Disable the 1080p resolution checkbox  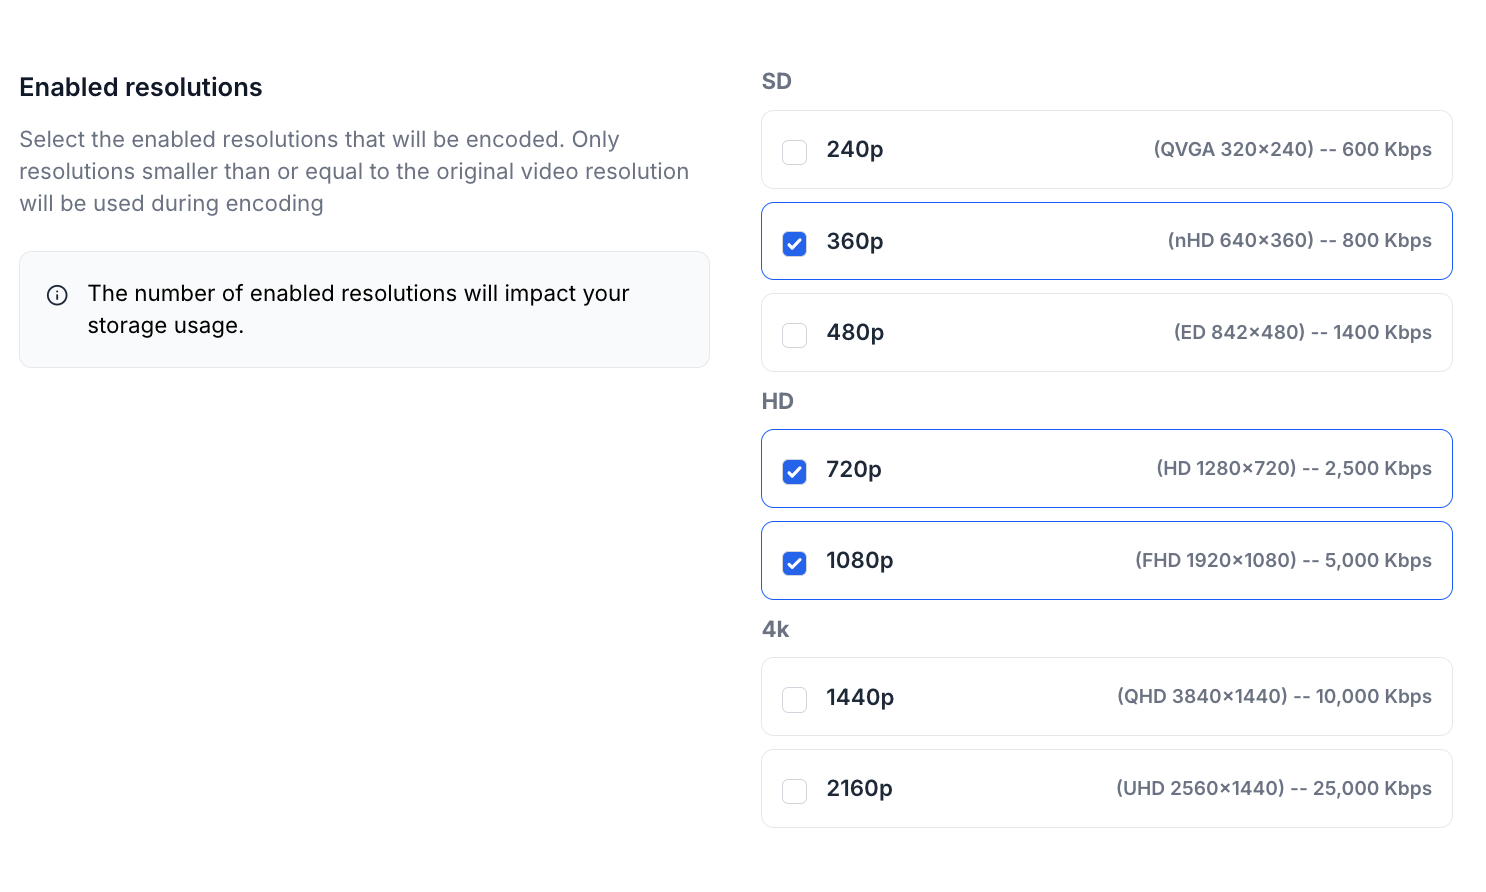pos(794,563)
